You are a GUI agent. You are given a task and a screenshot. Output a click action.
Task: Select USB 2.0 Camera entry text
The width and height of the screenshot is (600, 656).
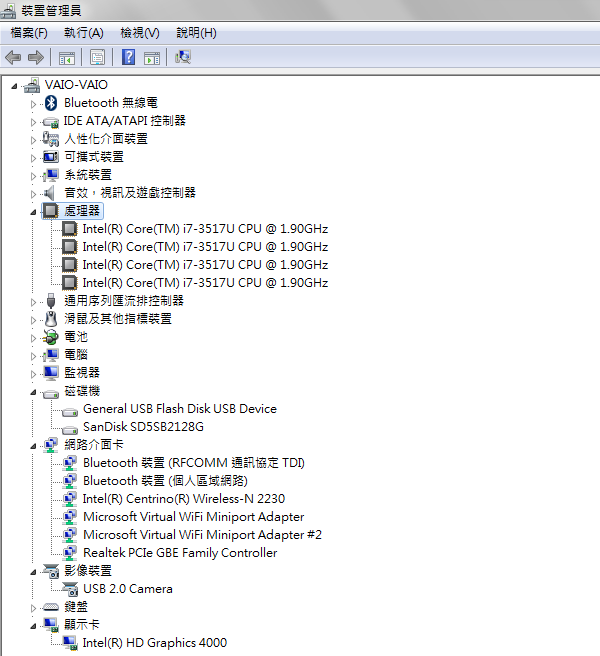128,589
